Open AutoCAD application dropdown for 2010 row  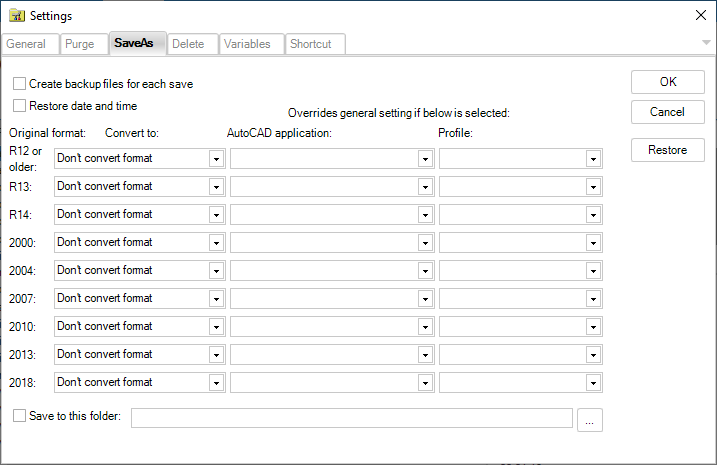(x=424, y=326)
